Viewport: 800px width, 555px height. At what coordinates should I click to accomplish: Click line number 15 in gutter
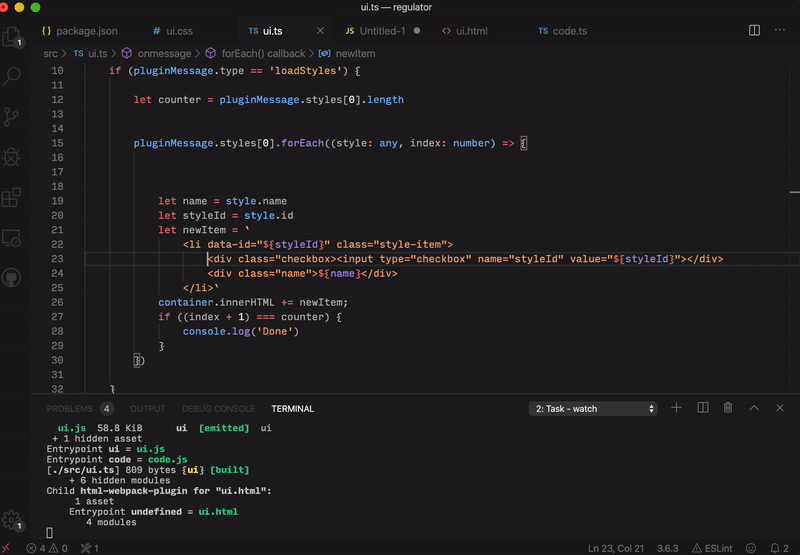(57, 143)
